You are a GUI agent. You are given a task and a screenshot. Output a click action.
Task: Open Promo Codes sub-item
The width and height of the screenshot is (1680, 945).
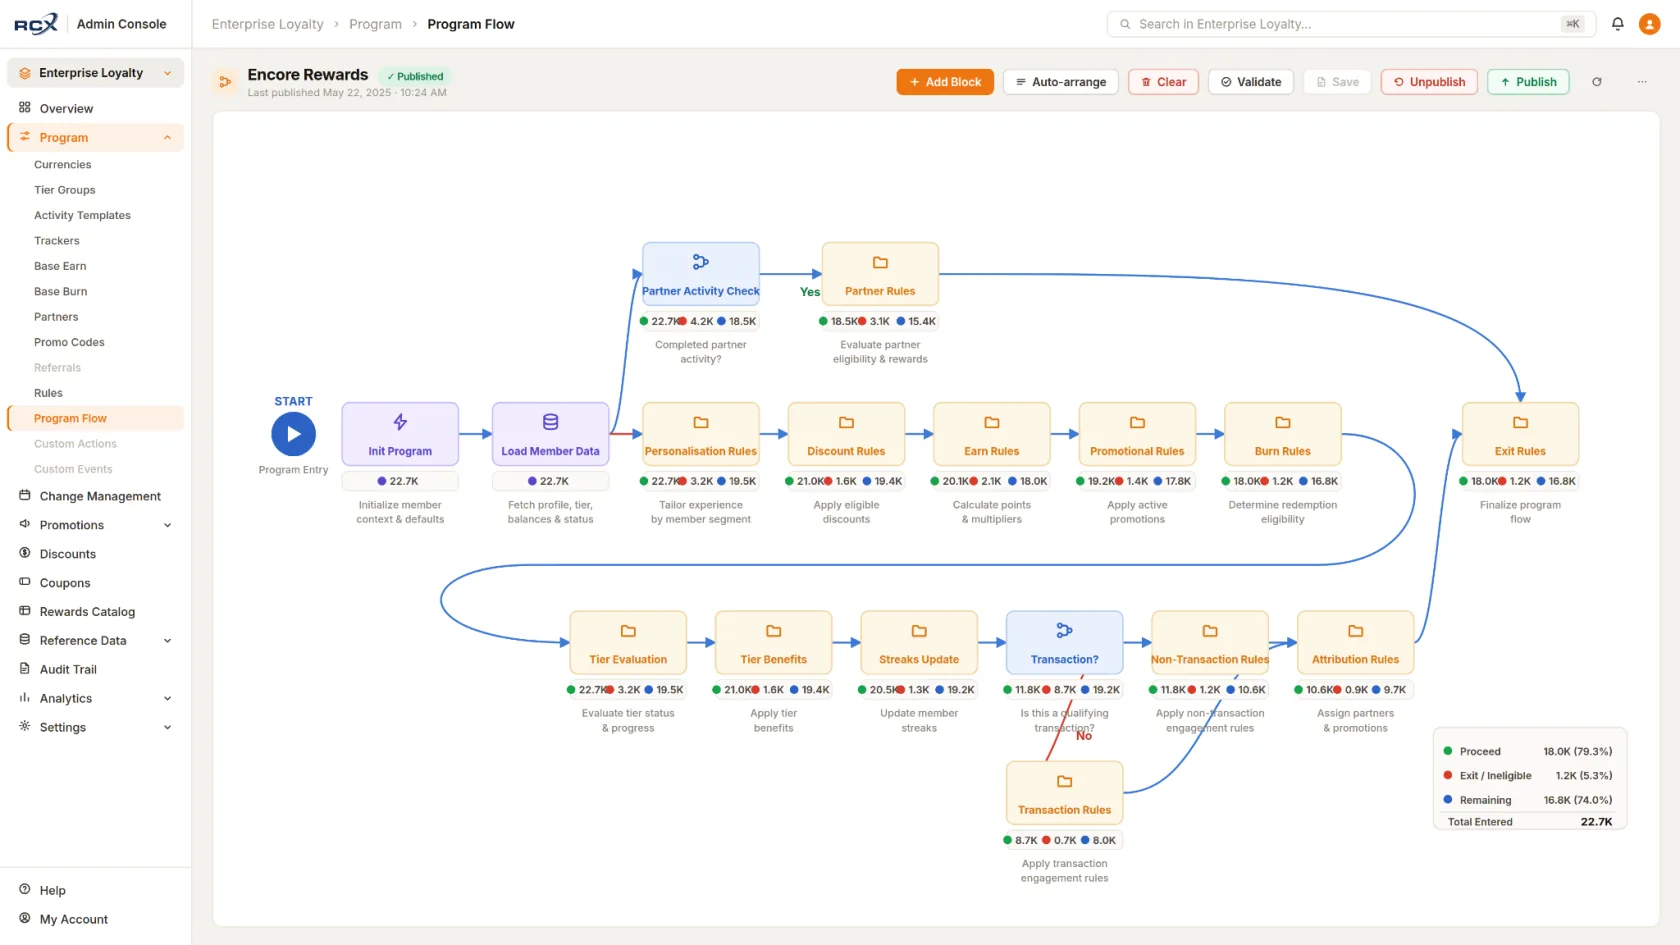pyautogui.click(x=69, y=342)
